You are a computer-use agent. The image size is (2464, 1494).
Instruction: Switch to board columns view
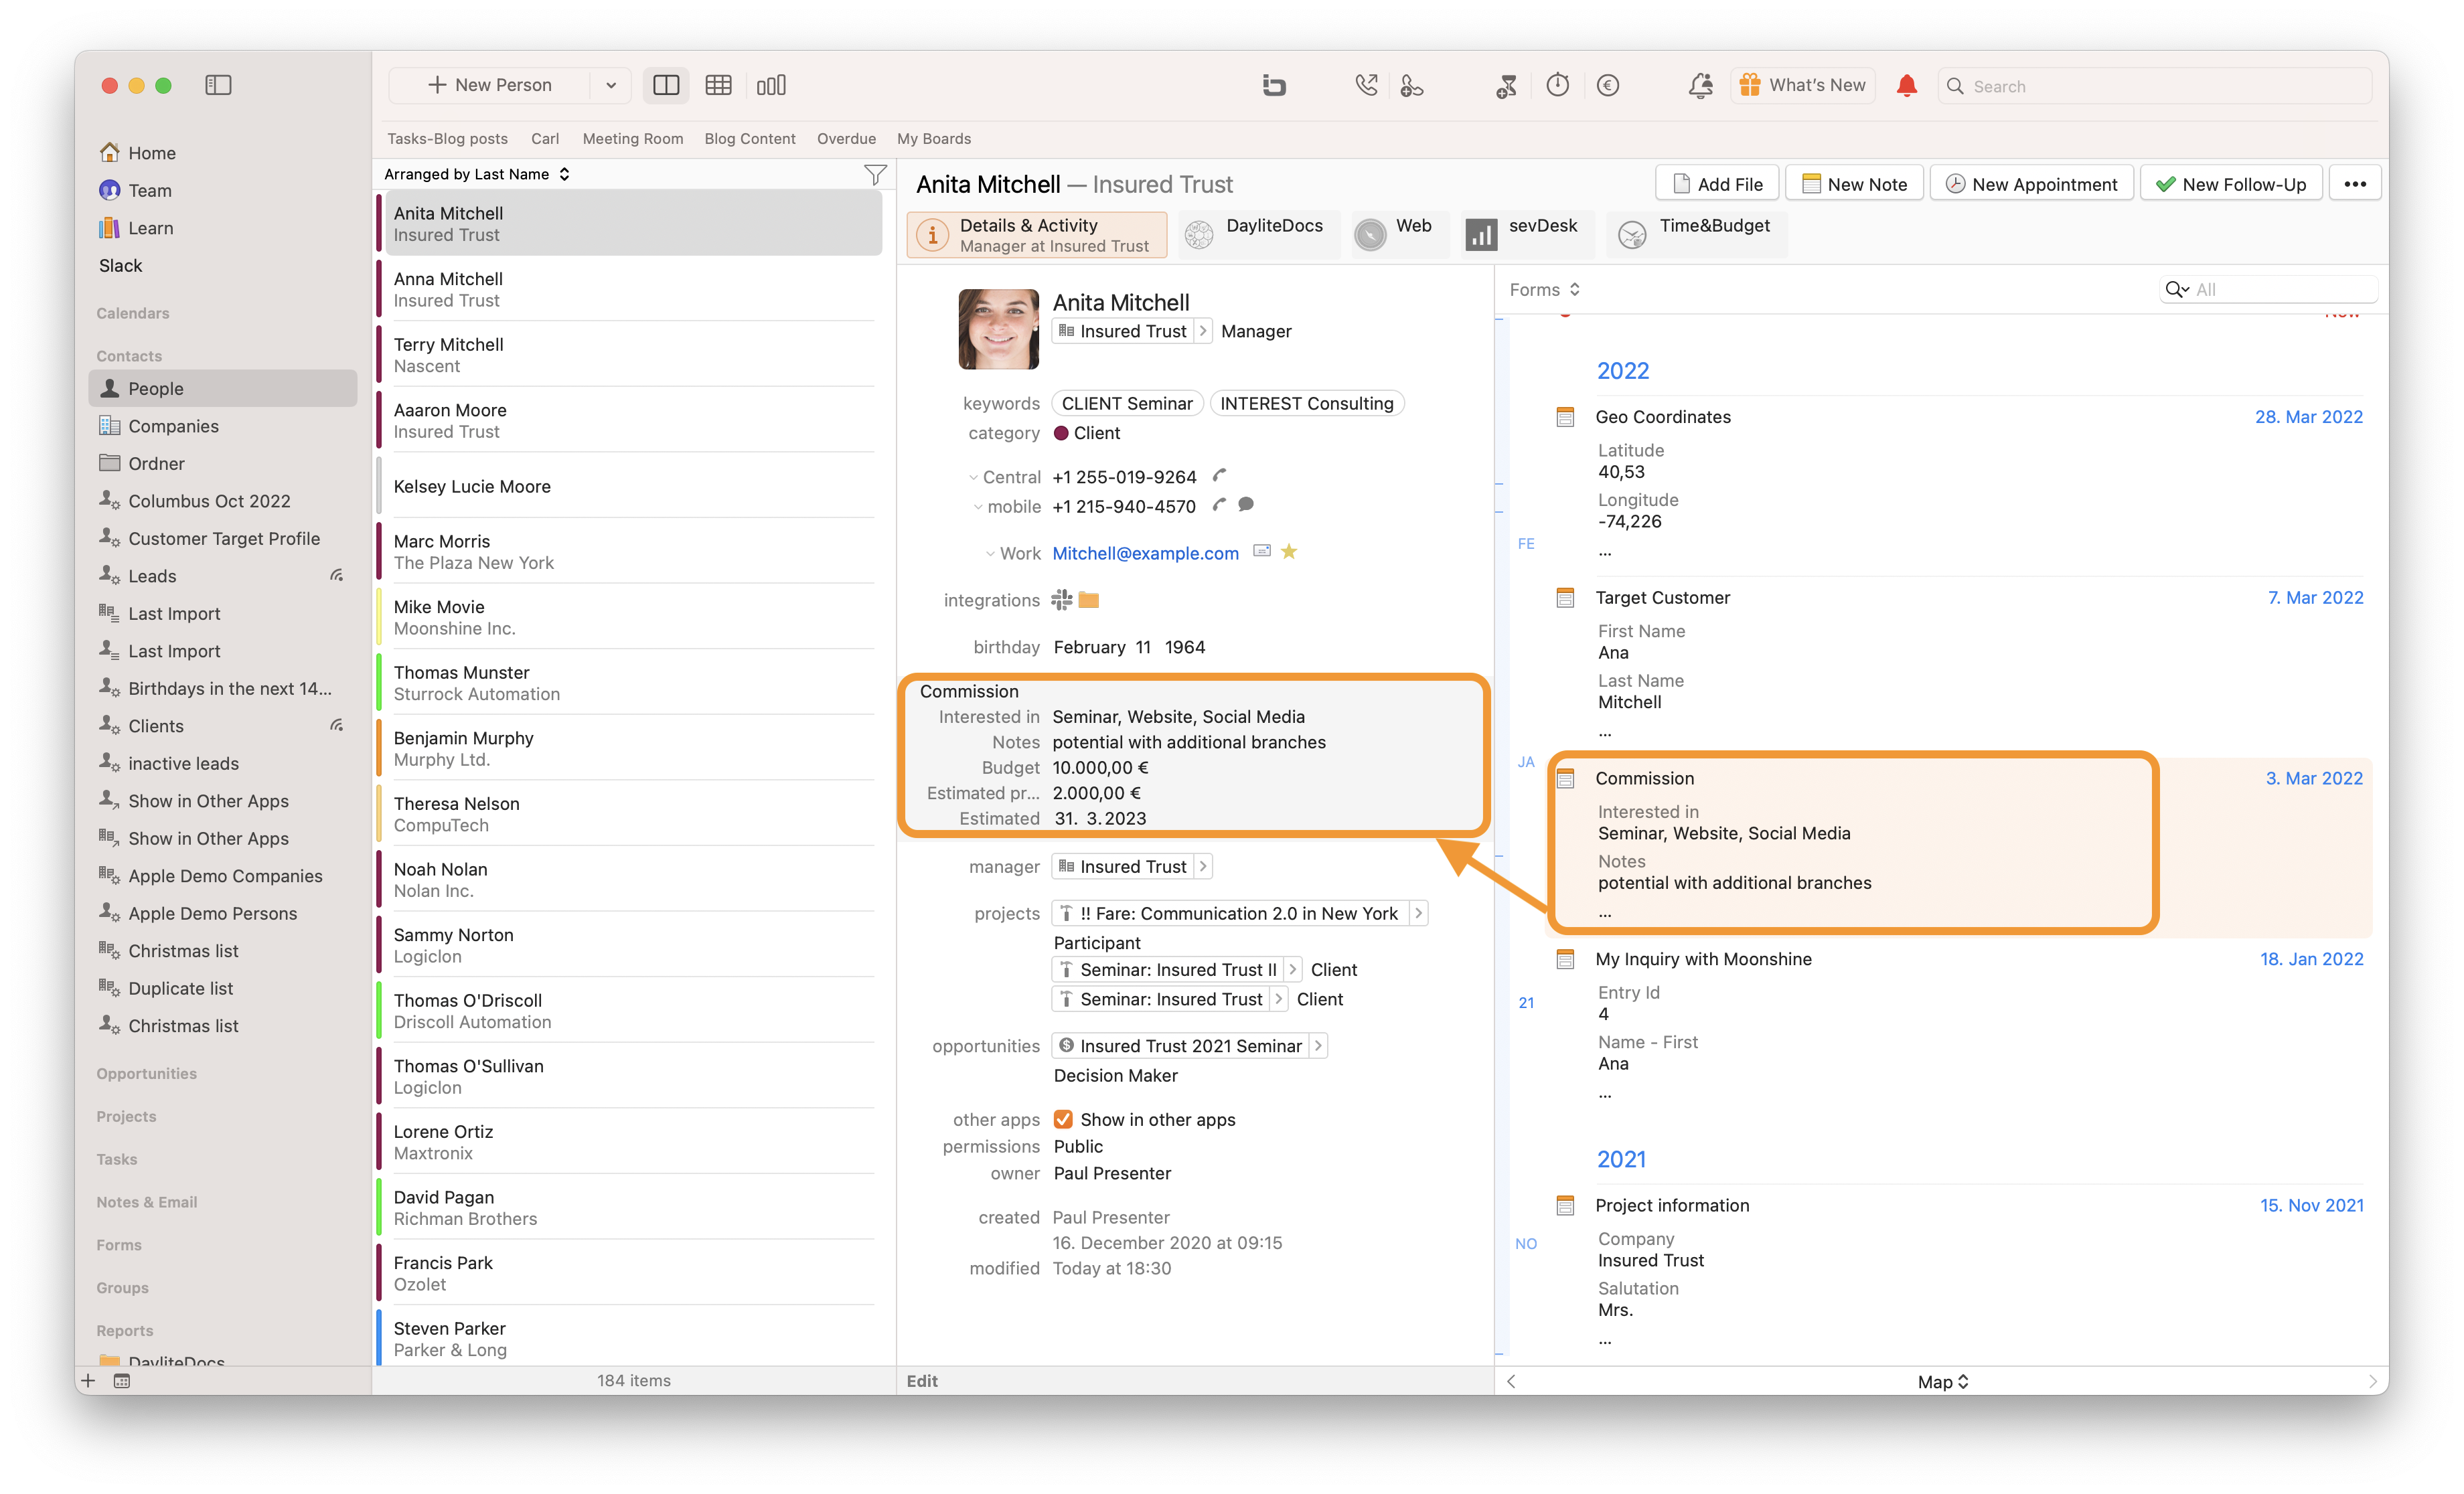[771, 85]
